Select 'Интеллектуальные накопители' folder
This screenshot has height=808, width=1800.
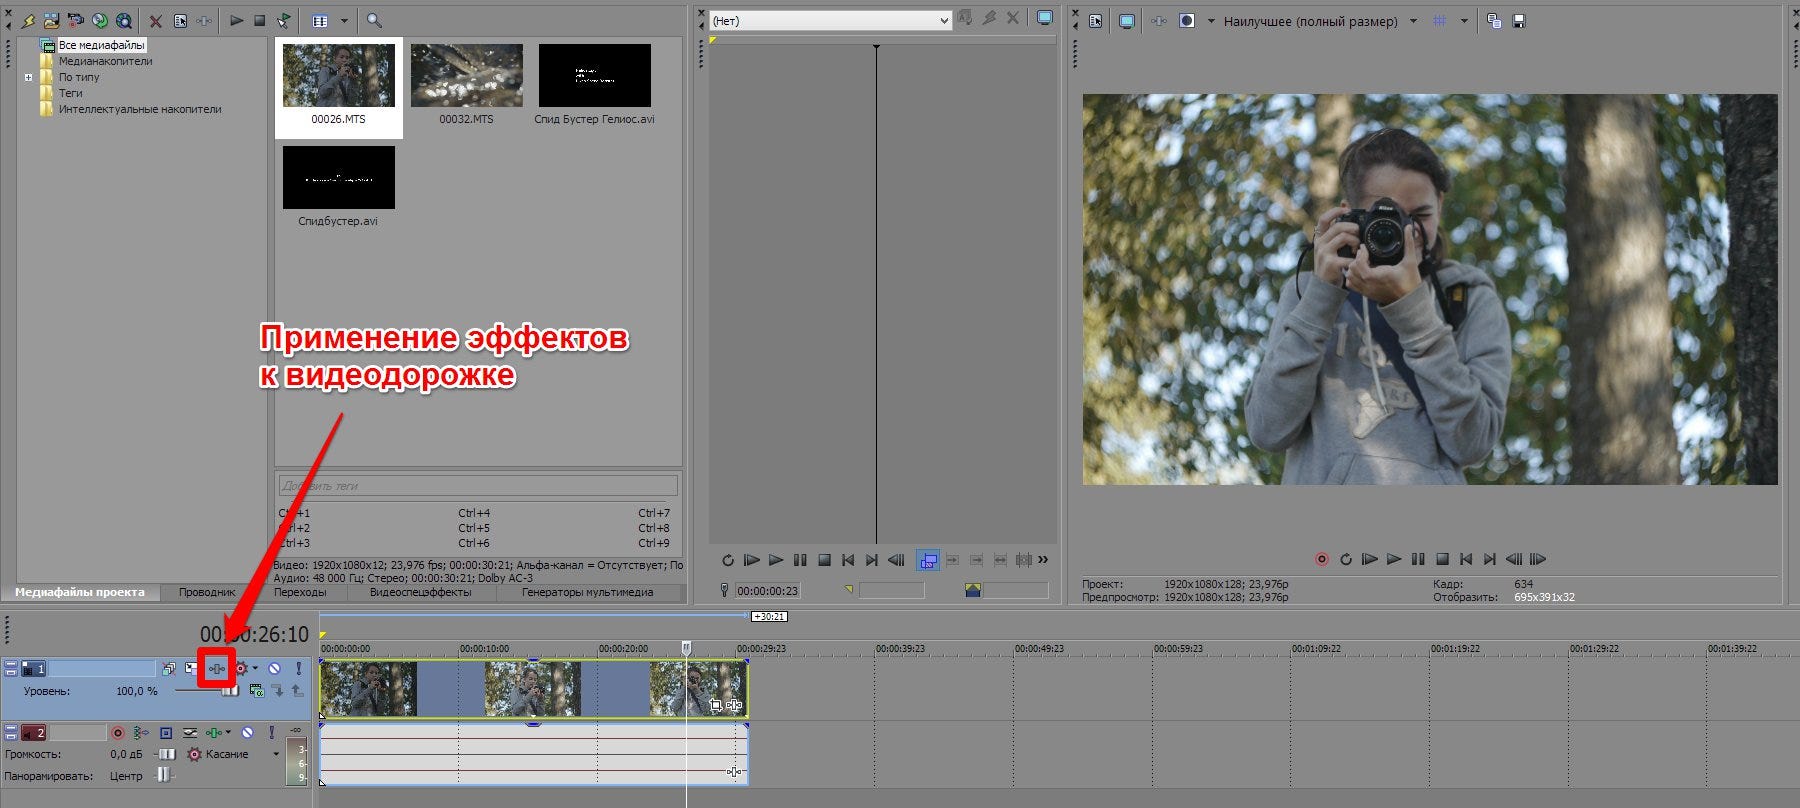[140, 109]
